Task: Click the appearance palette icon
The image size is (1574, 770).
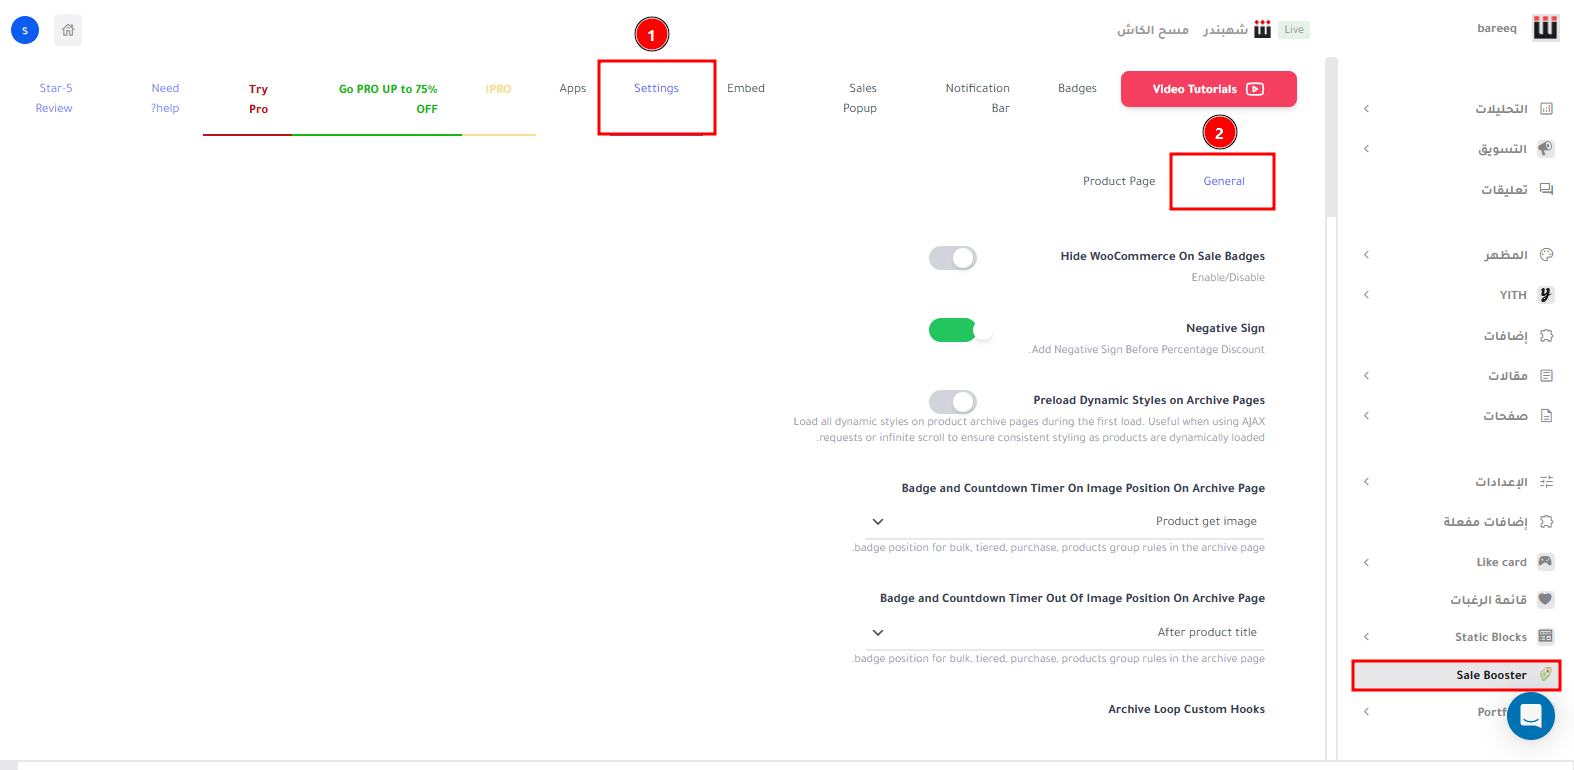Action: 1546,255
